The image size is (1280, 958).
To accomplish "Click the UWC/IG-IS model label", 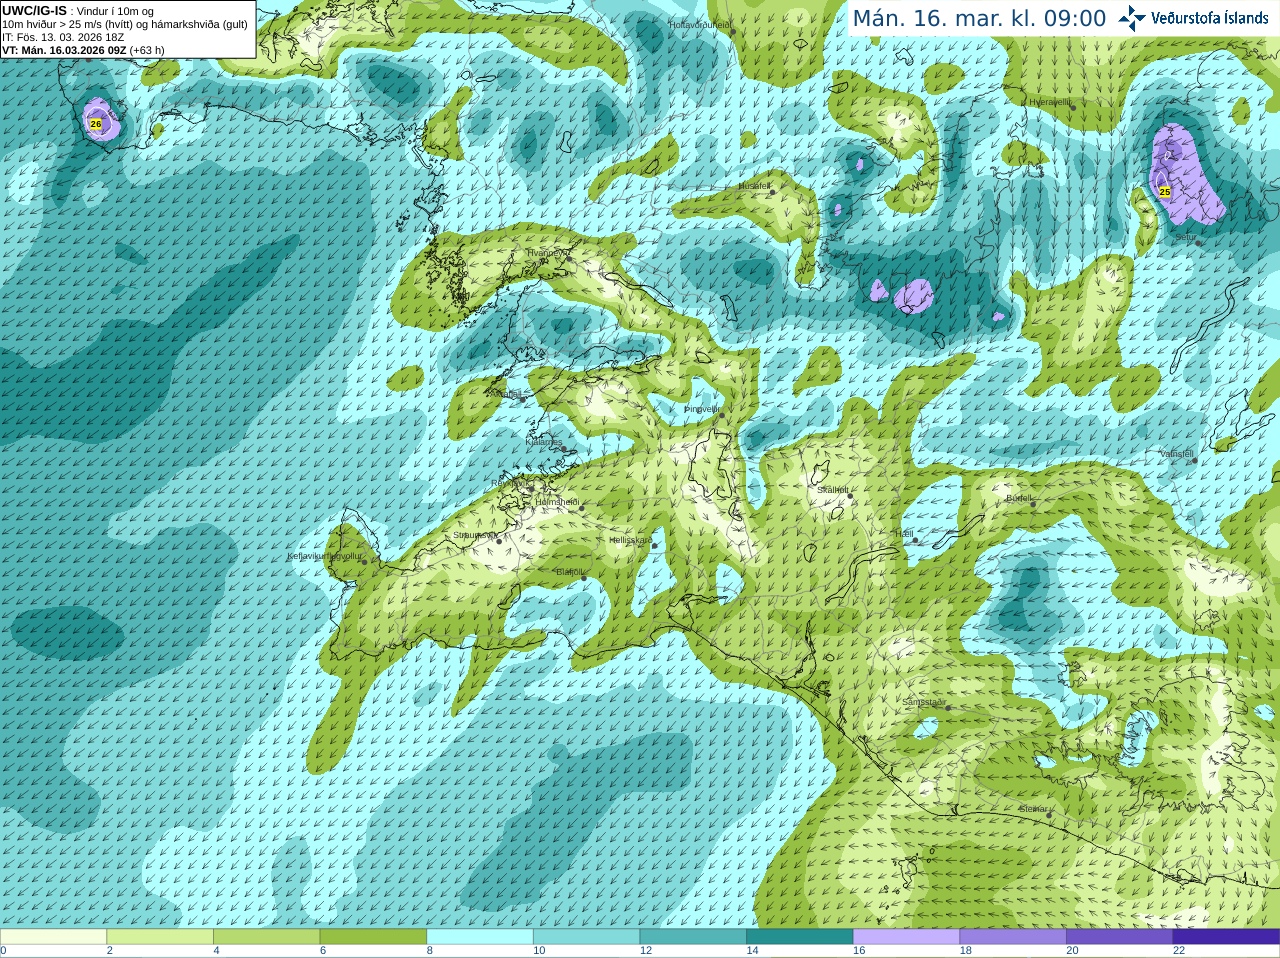I will [x=34, y=11].
